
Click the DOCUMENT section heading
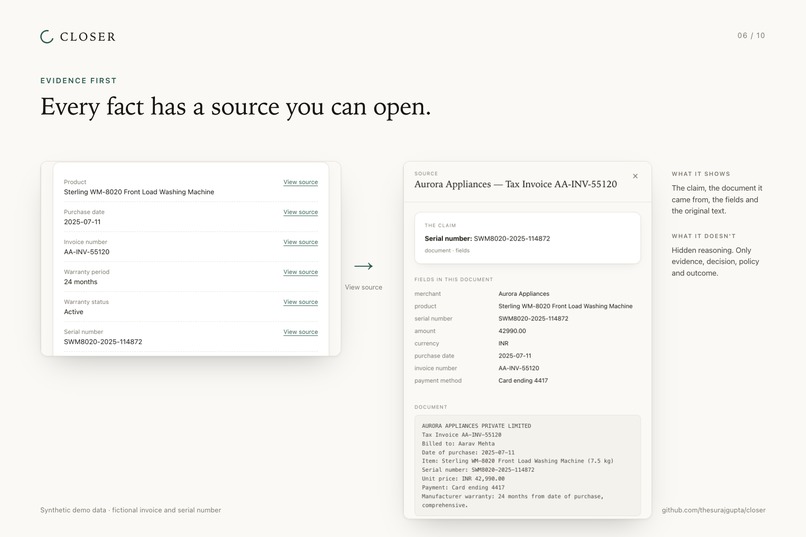point(431,407)
